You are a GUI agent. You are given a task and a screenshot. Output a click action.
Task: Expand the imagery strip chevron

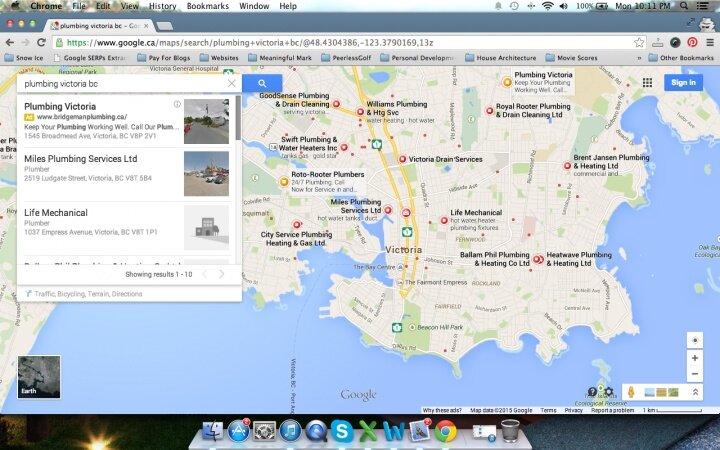(x=695, y=392)
